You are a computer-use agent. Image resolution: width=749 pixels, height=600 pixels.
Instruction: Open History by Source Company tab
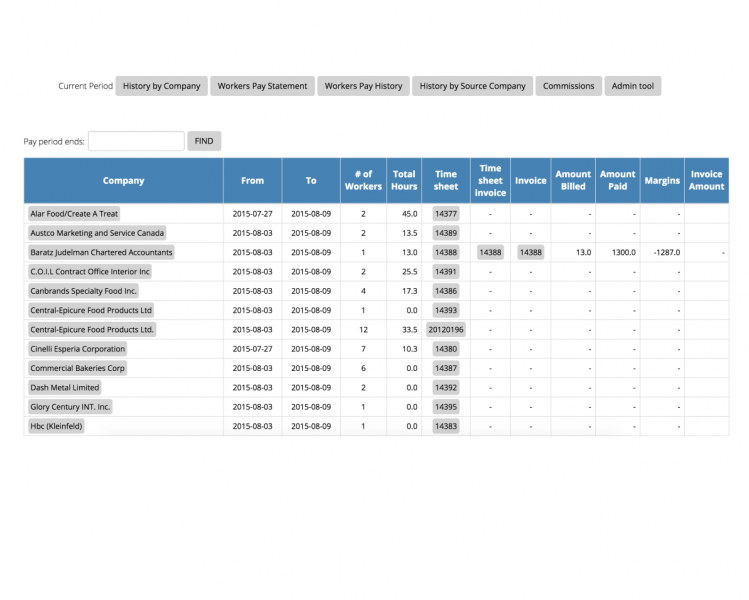click(x=472, y=86)
